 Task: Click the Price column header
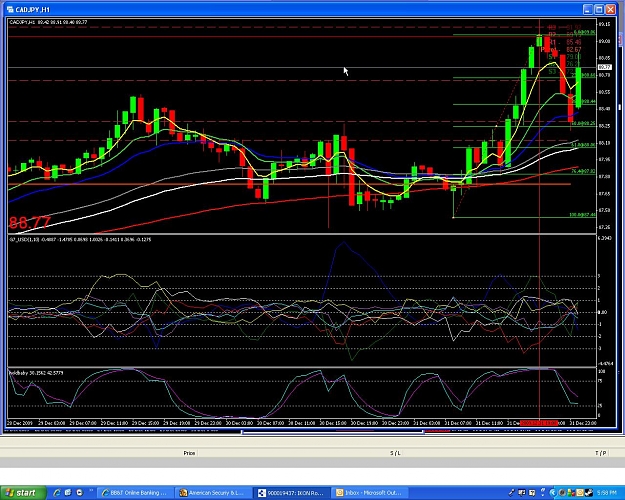(x=189, y=453)
